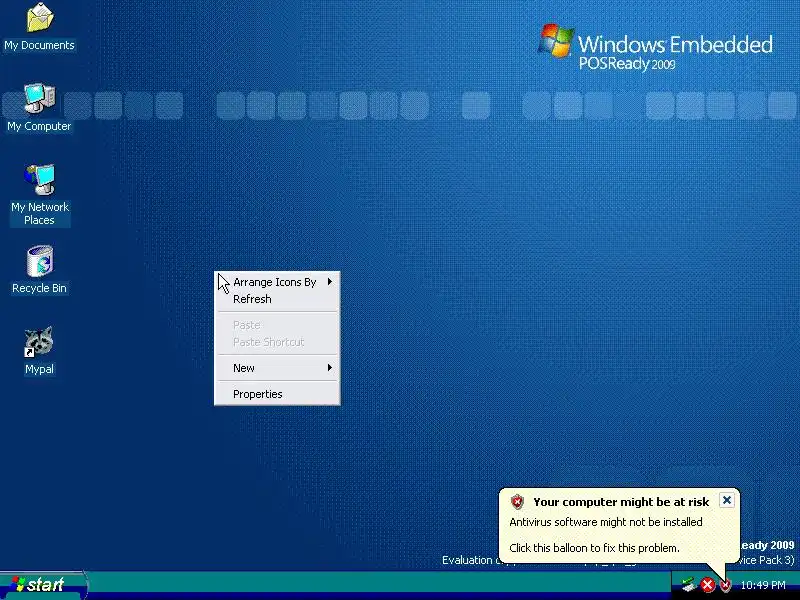Choose Properties from the context menu
This screenshot has width=800, height=600.
277,394
